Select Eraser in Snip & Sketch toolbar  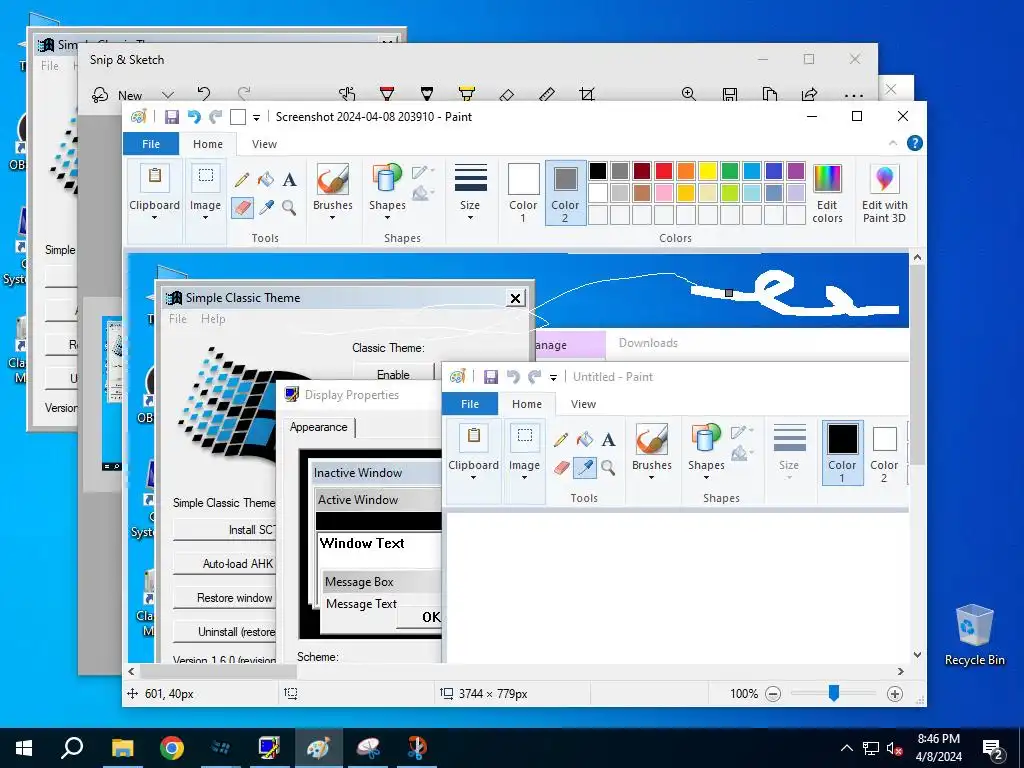coord(507,95)
